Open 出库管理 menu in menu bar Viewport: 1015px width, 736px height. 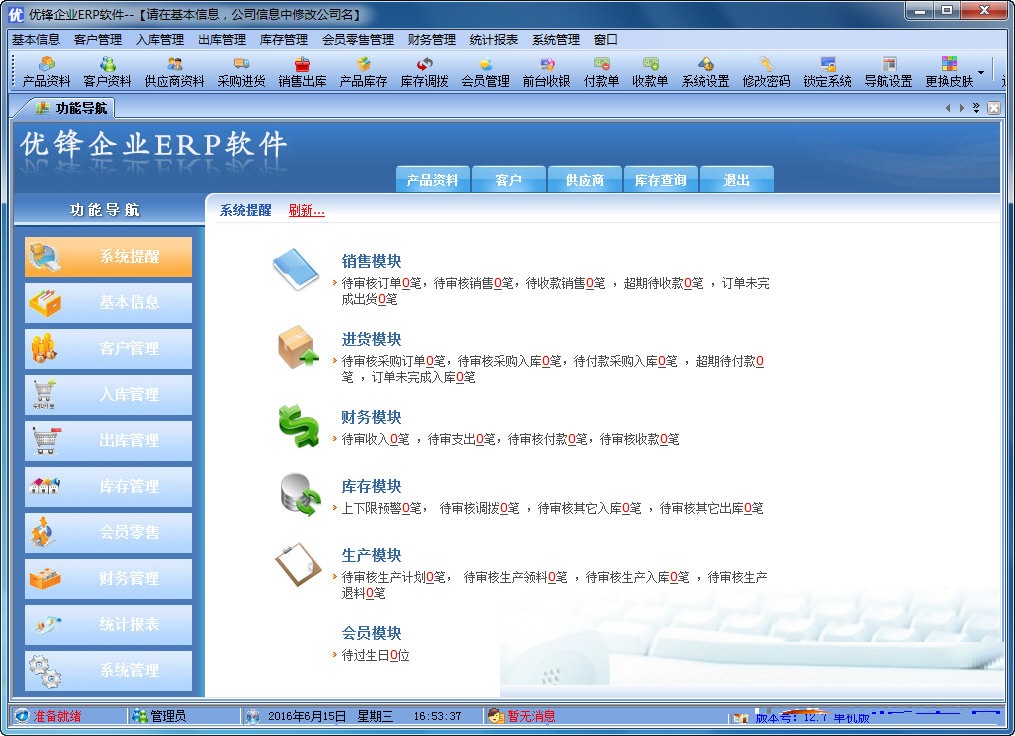[222, 39]
